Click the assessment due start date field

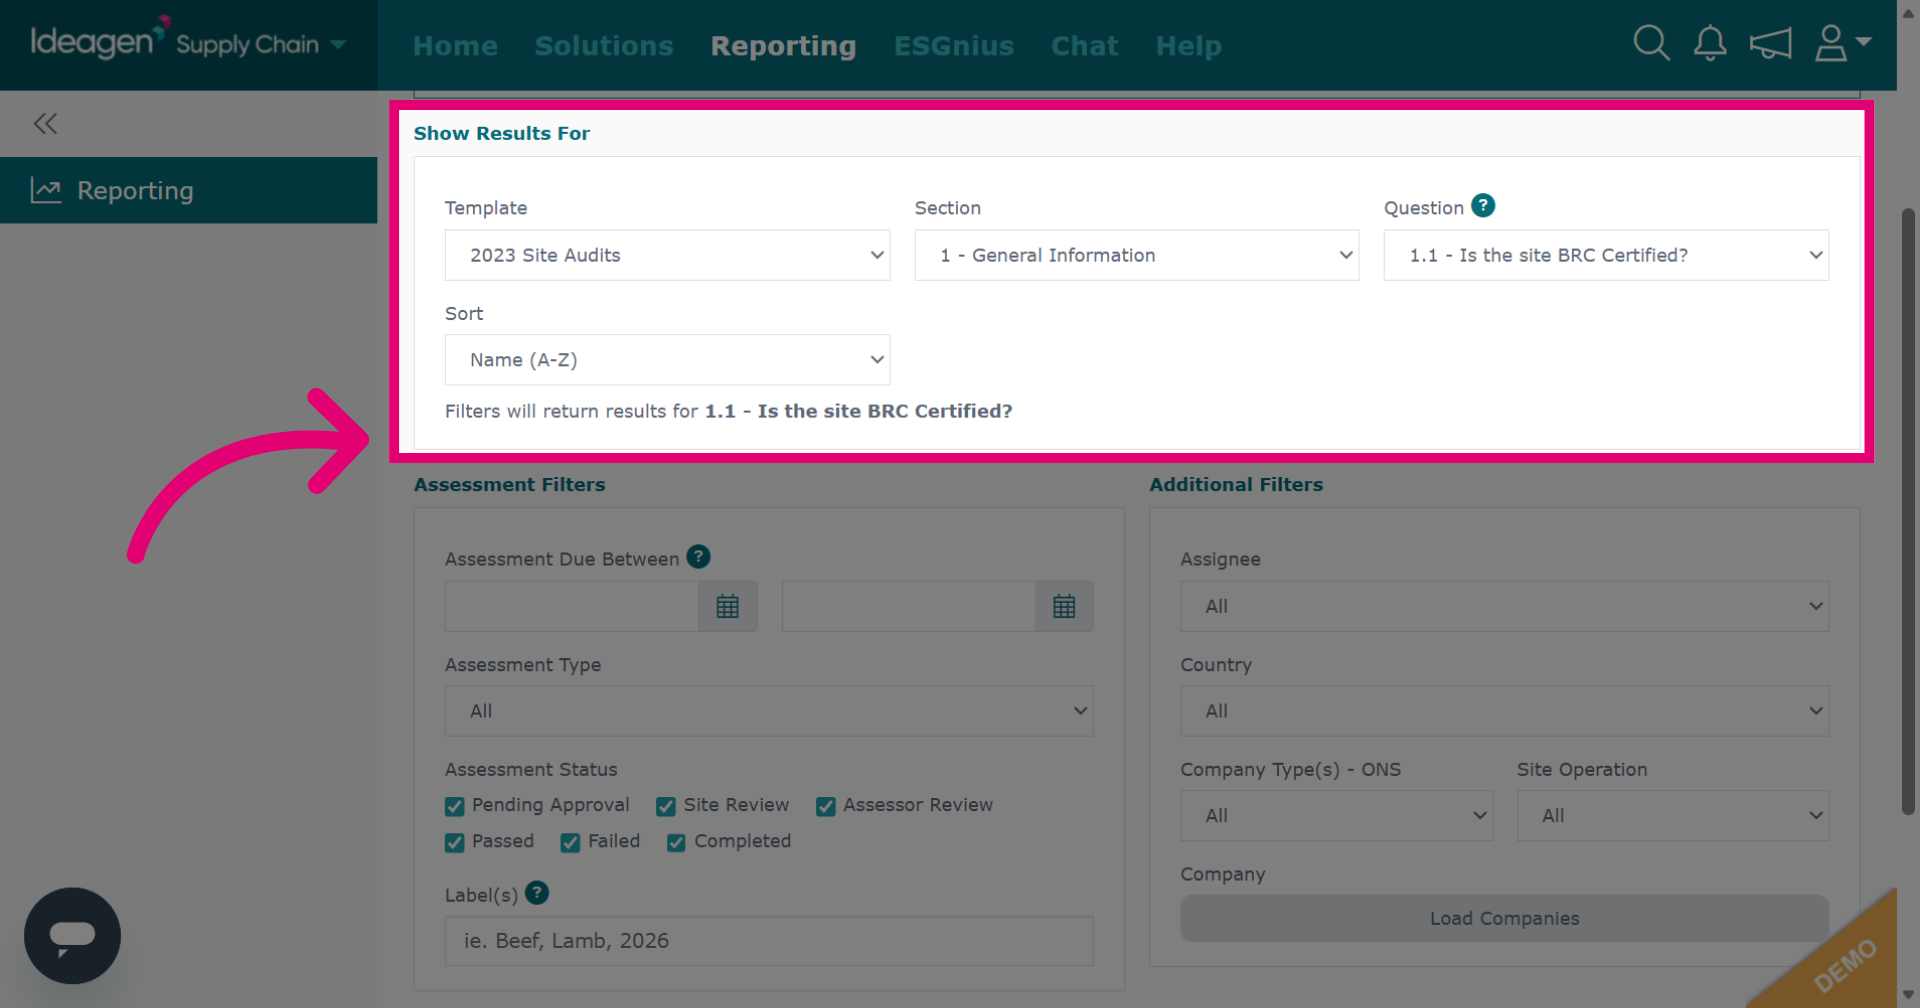point(571,606)
